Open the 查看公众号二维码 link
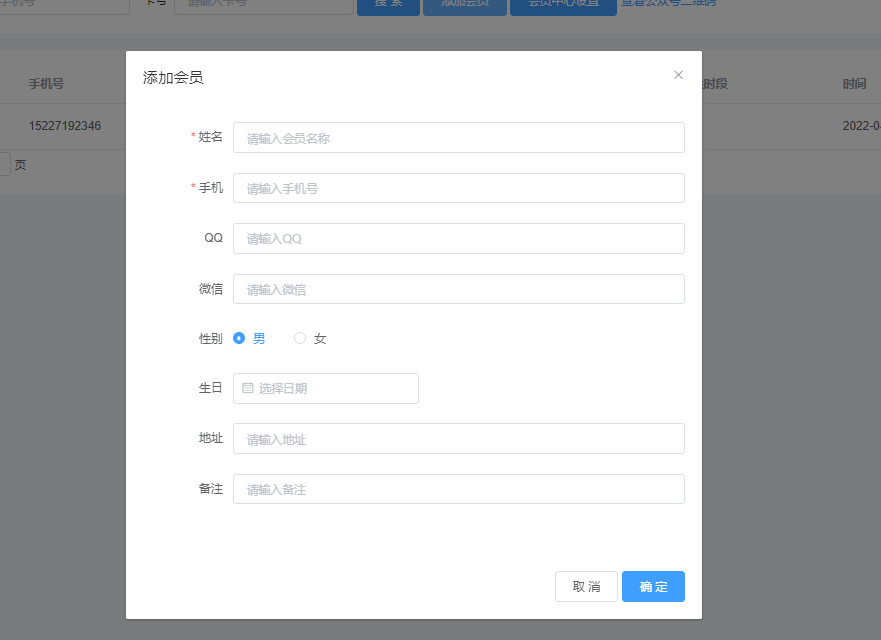 [x=668, y=3]
